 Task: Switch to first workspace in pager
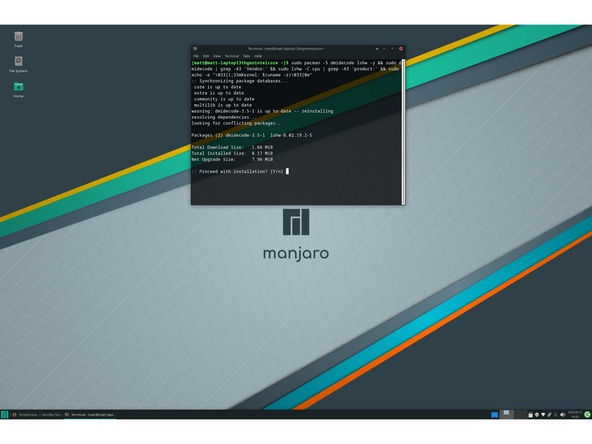pyautogui.click(x=506, y=414)
